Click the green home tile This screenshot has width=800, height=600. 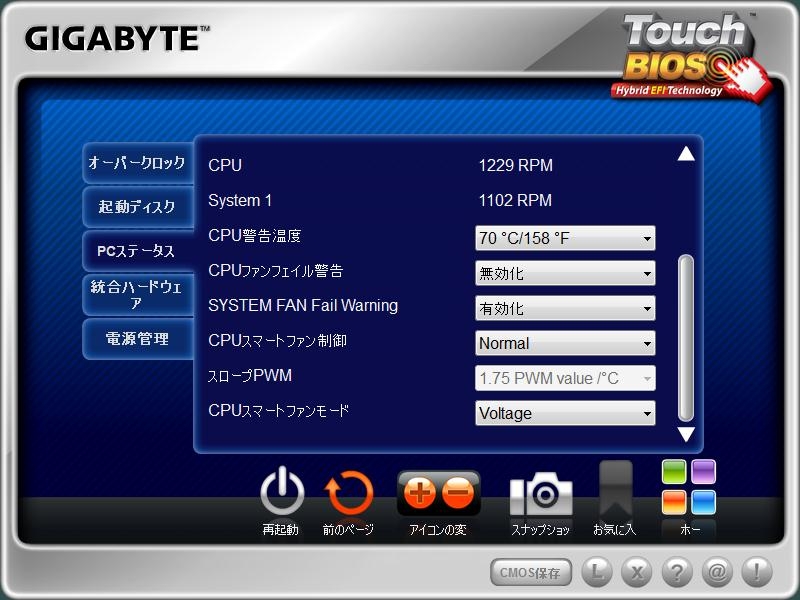(x=674, y=471)
